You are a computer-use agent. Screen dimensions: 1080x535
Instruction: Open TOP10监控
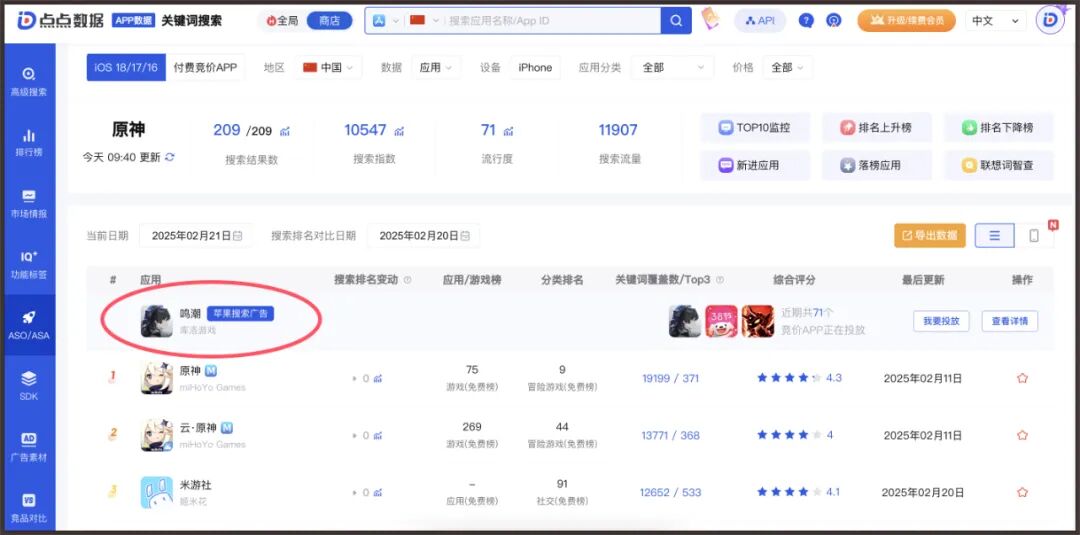755,127
